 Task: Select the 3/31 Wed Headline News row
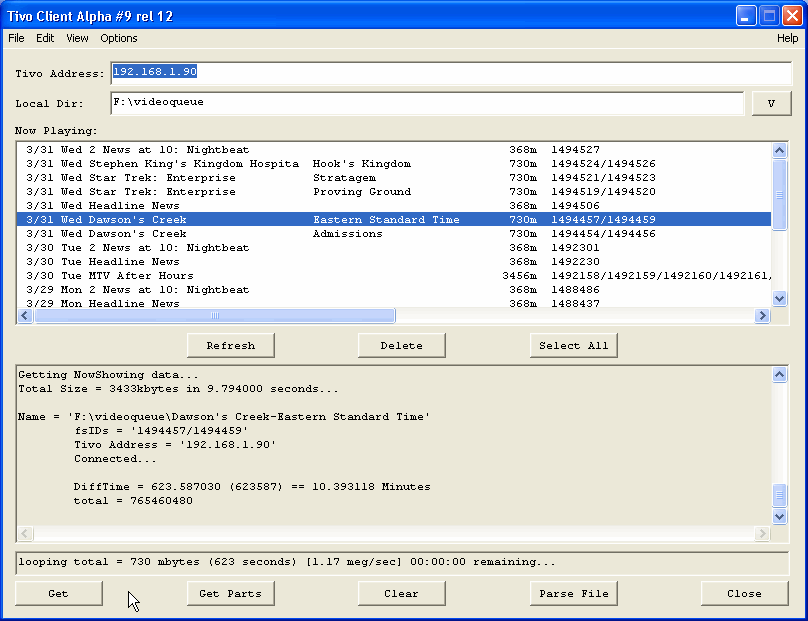point(394,205)
